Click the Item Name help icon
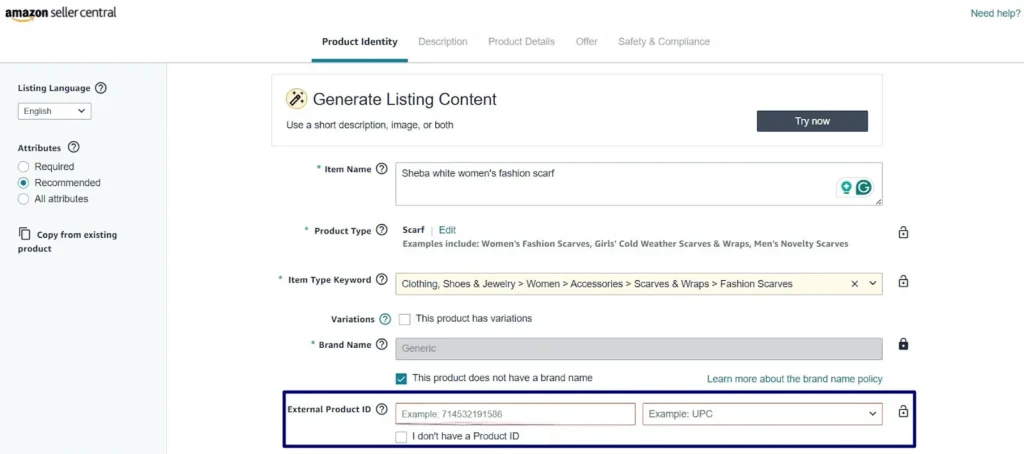The image size is (1024, 454). click(x=382, y=169)
